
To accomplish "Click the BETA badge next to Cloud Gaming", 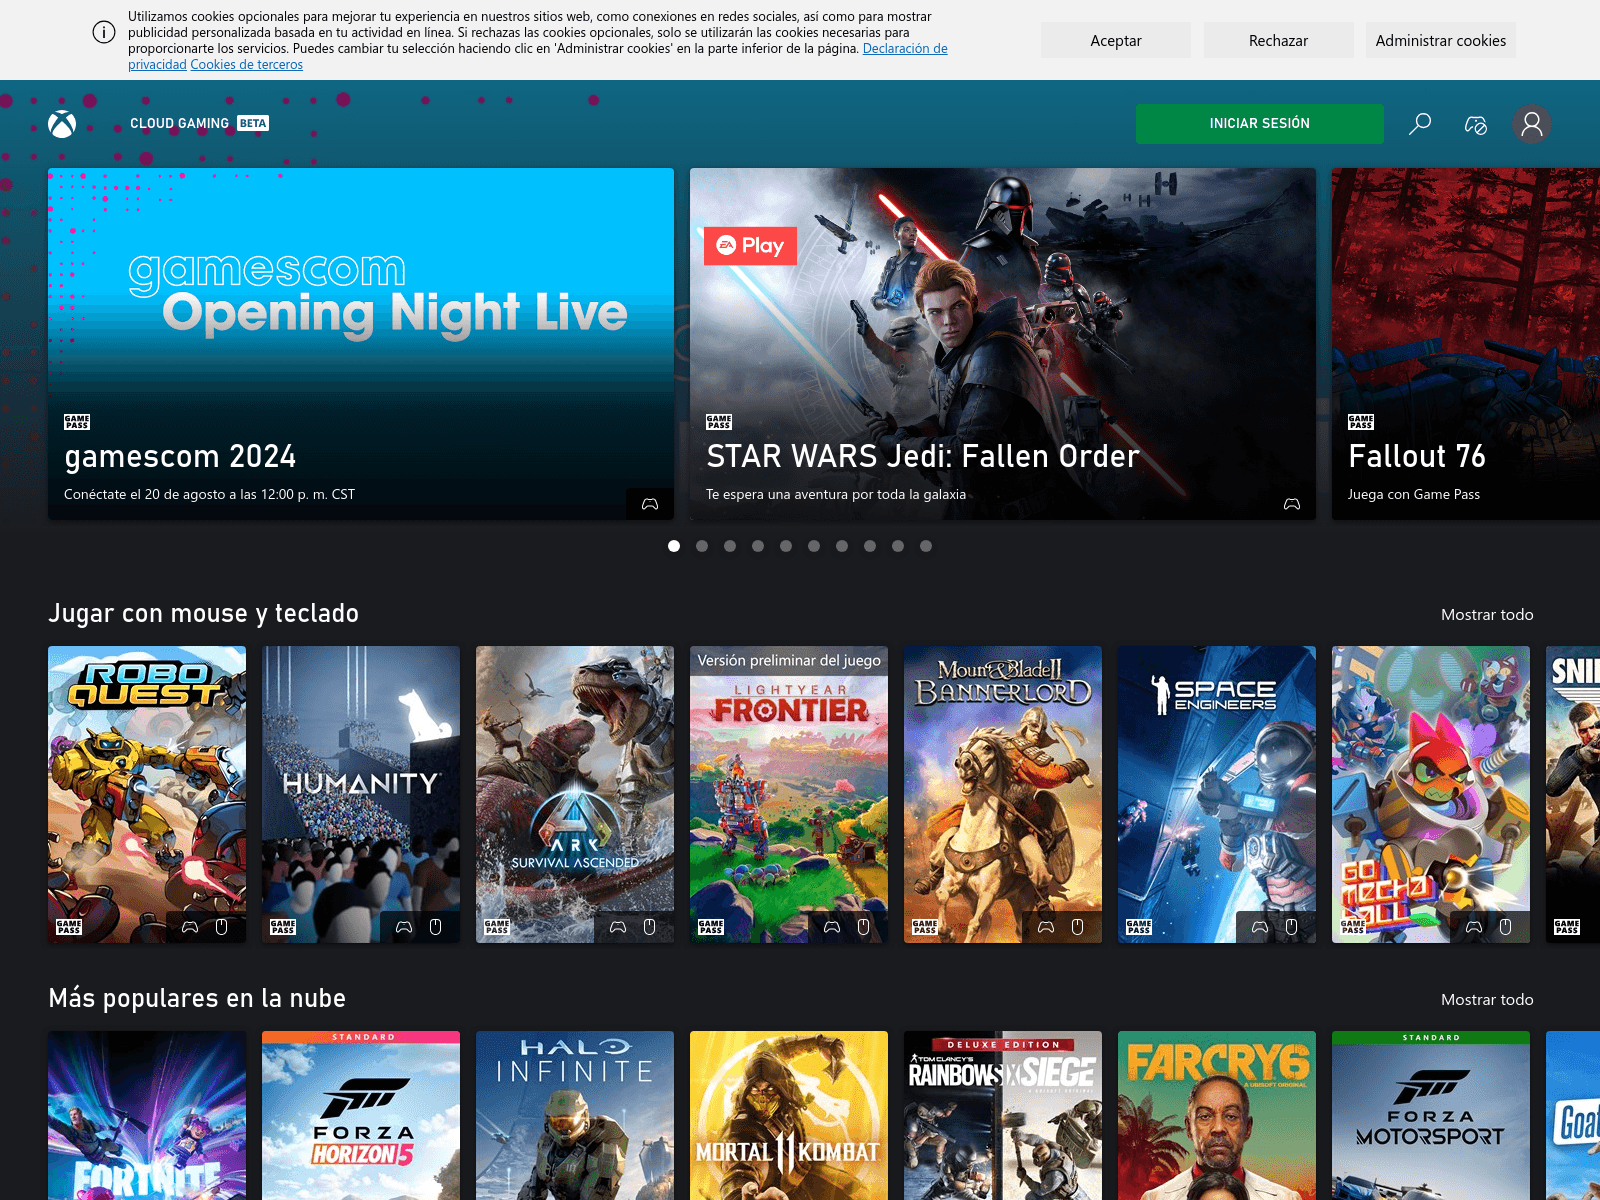I will coord(253,123).
